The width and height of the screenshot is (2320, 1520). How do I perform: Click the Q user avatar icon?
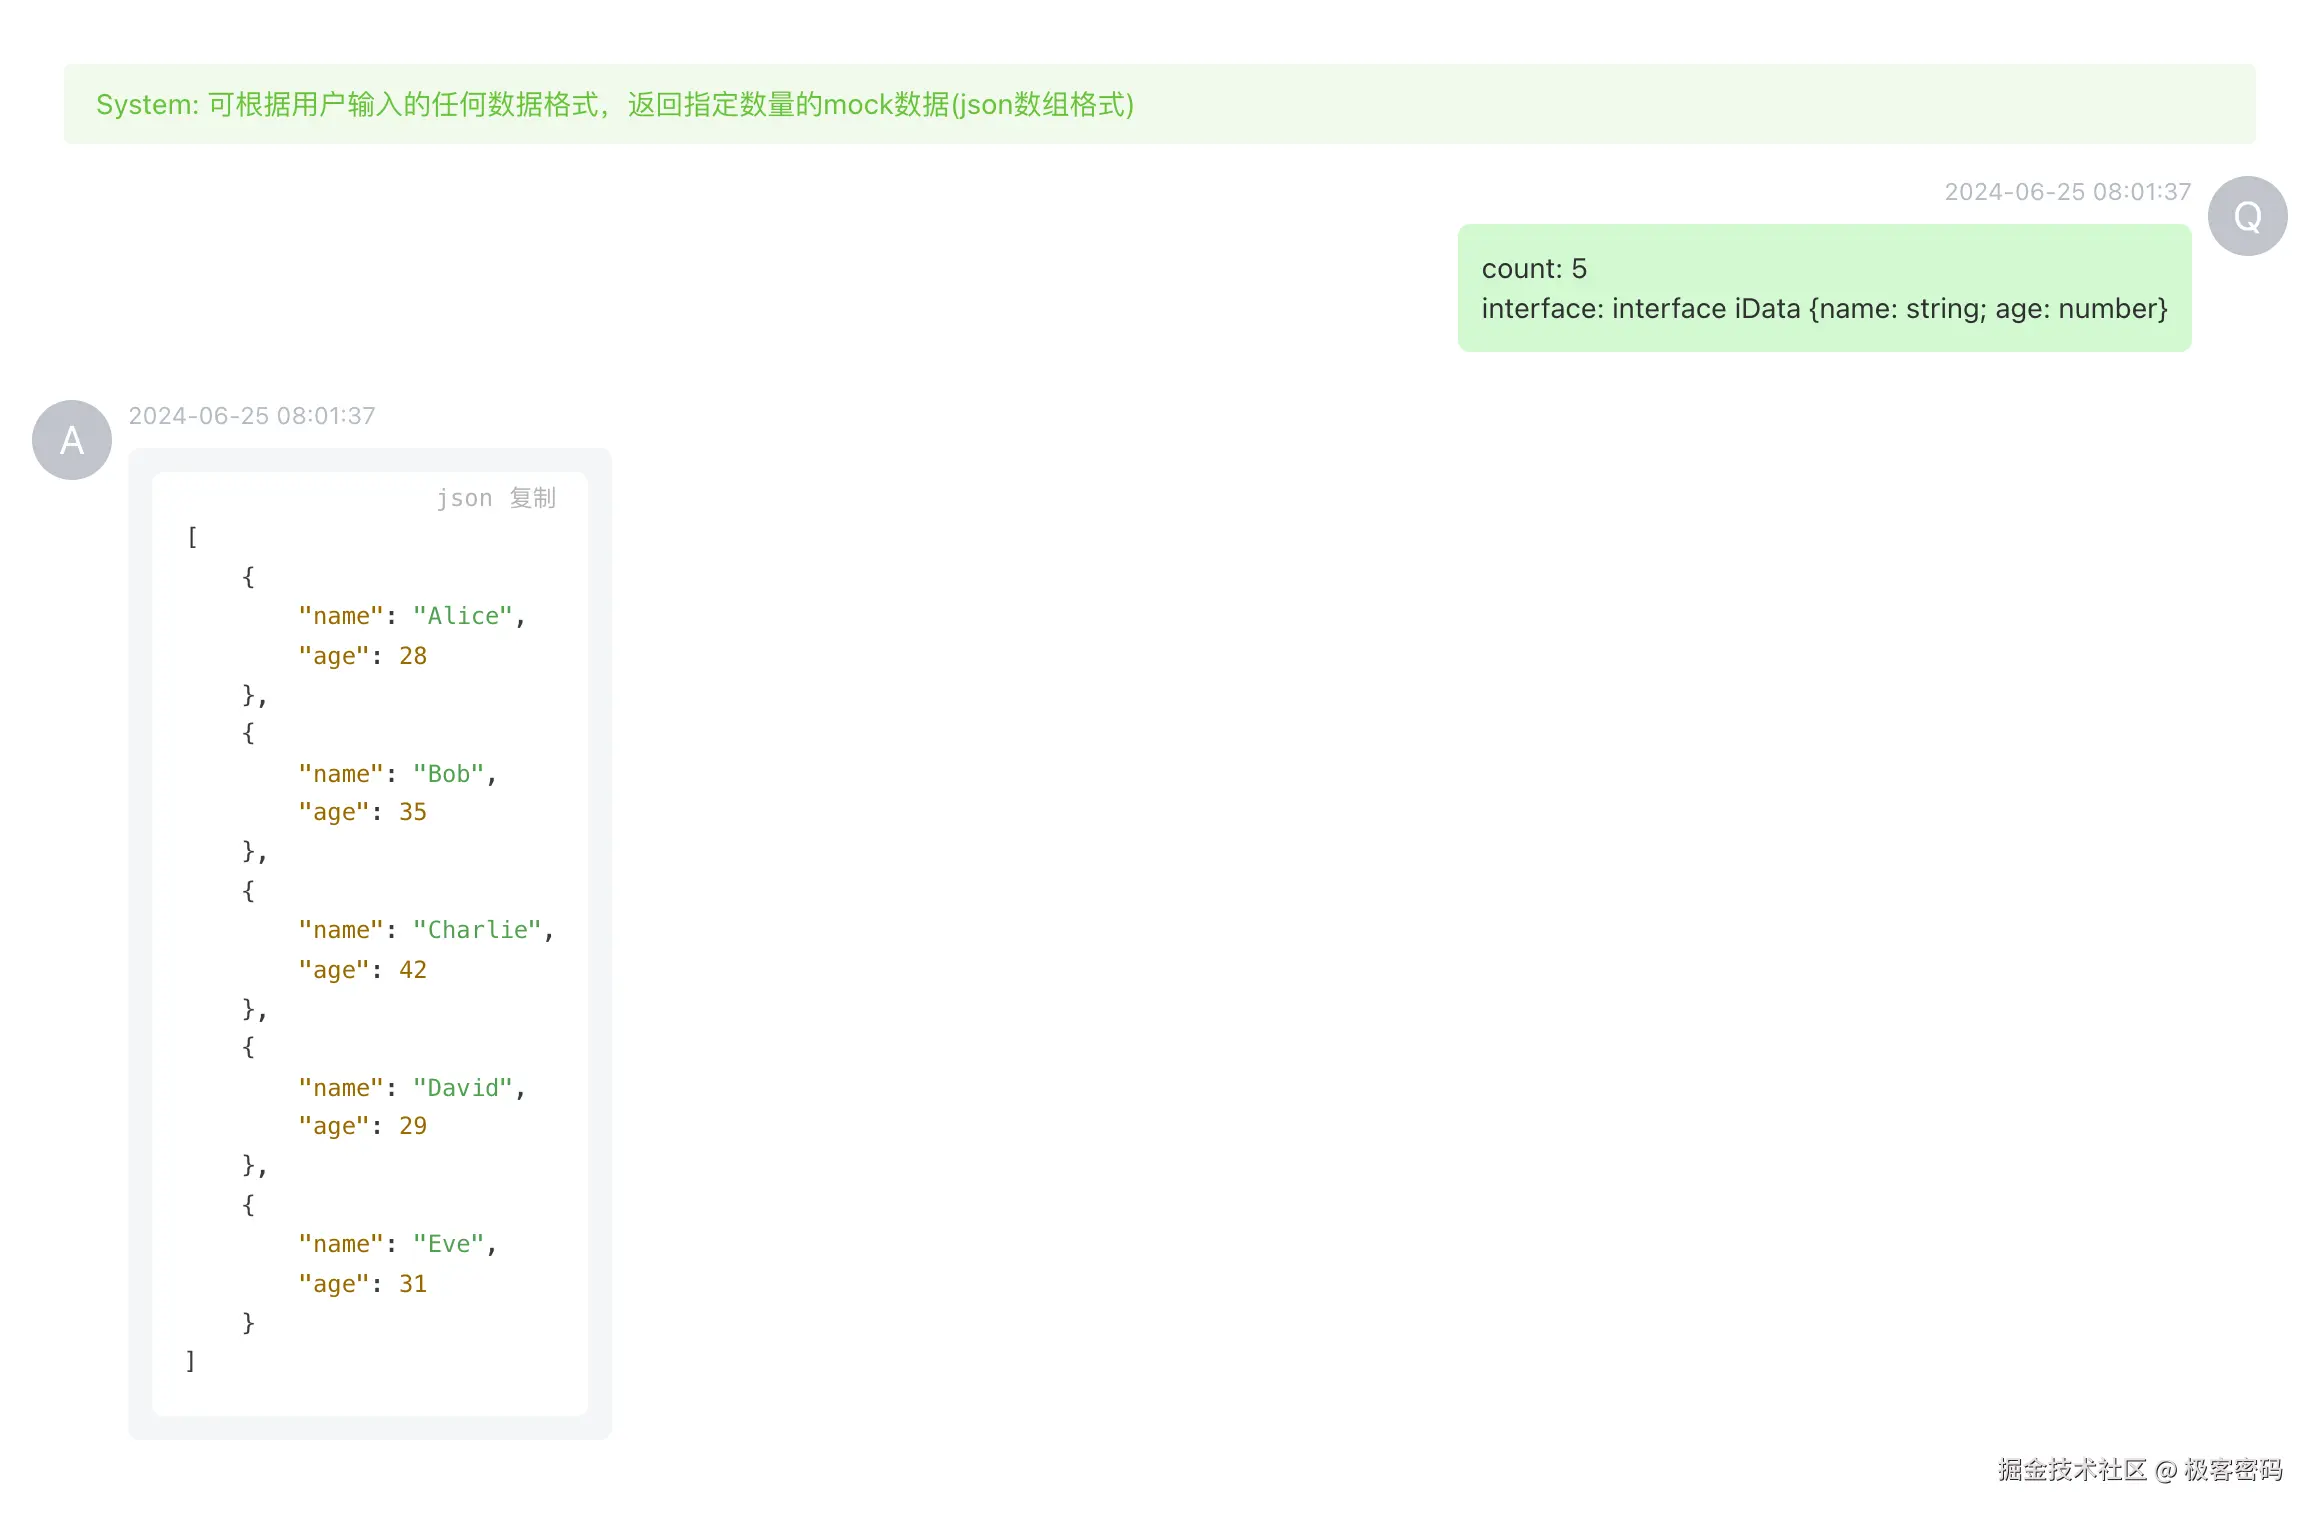coord(2247,216)
